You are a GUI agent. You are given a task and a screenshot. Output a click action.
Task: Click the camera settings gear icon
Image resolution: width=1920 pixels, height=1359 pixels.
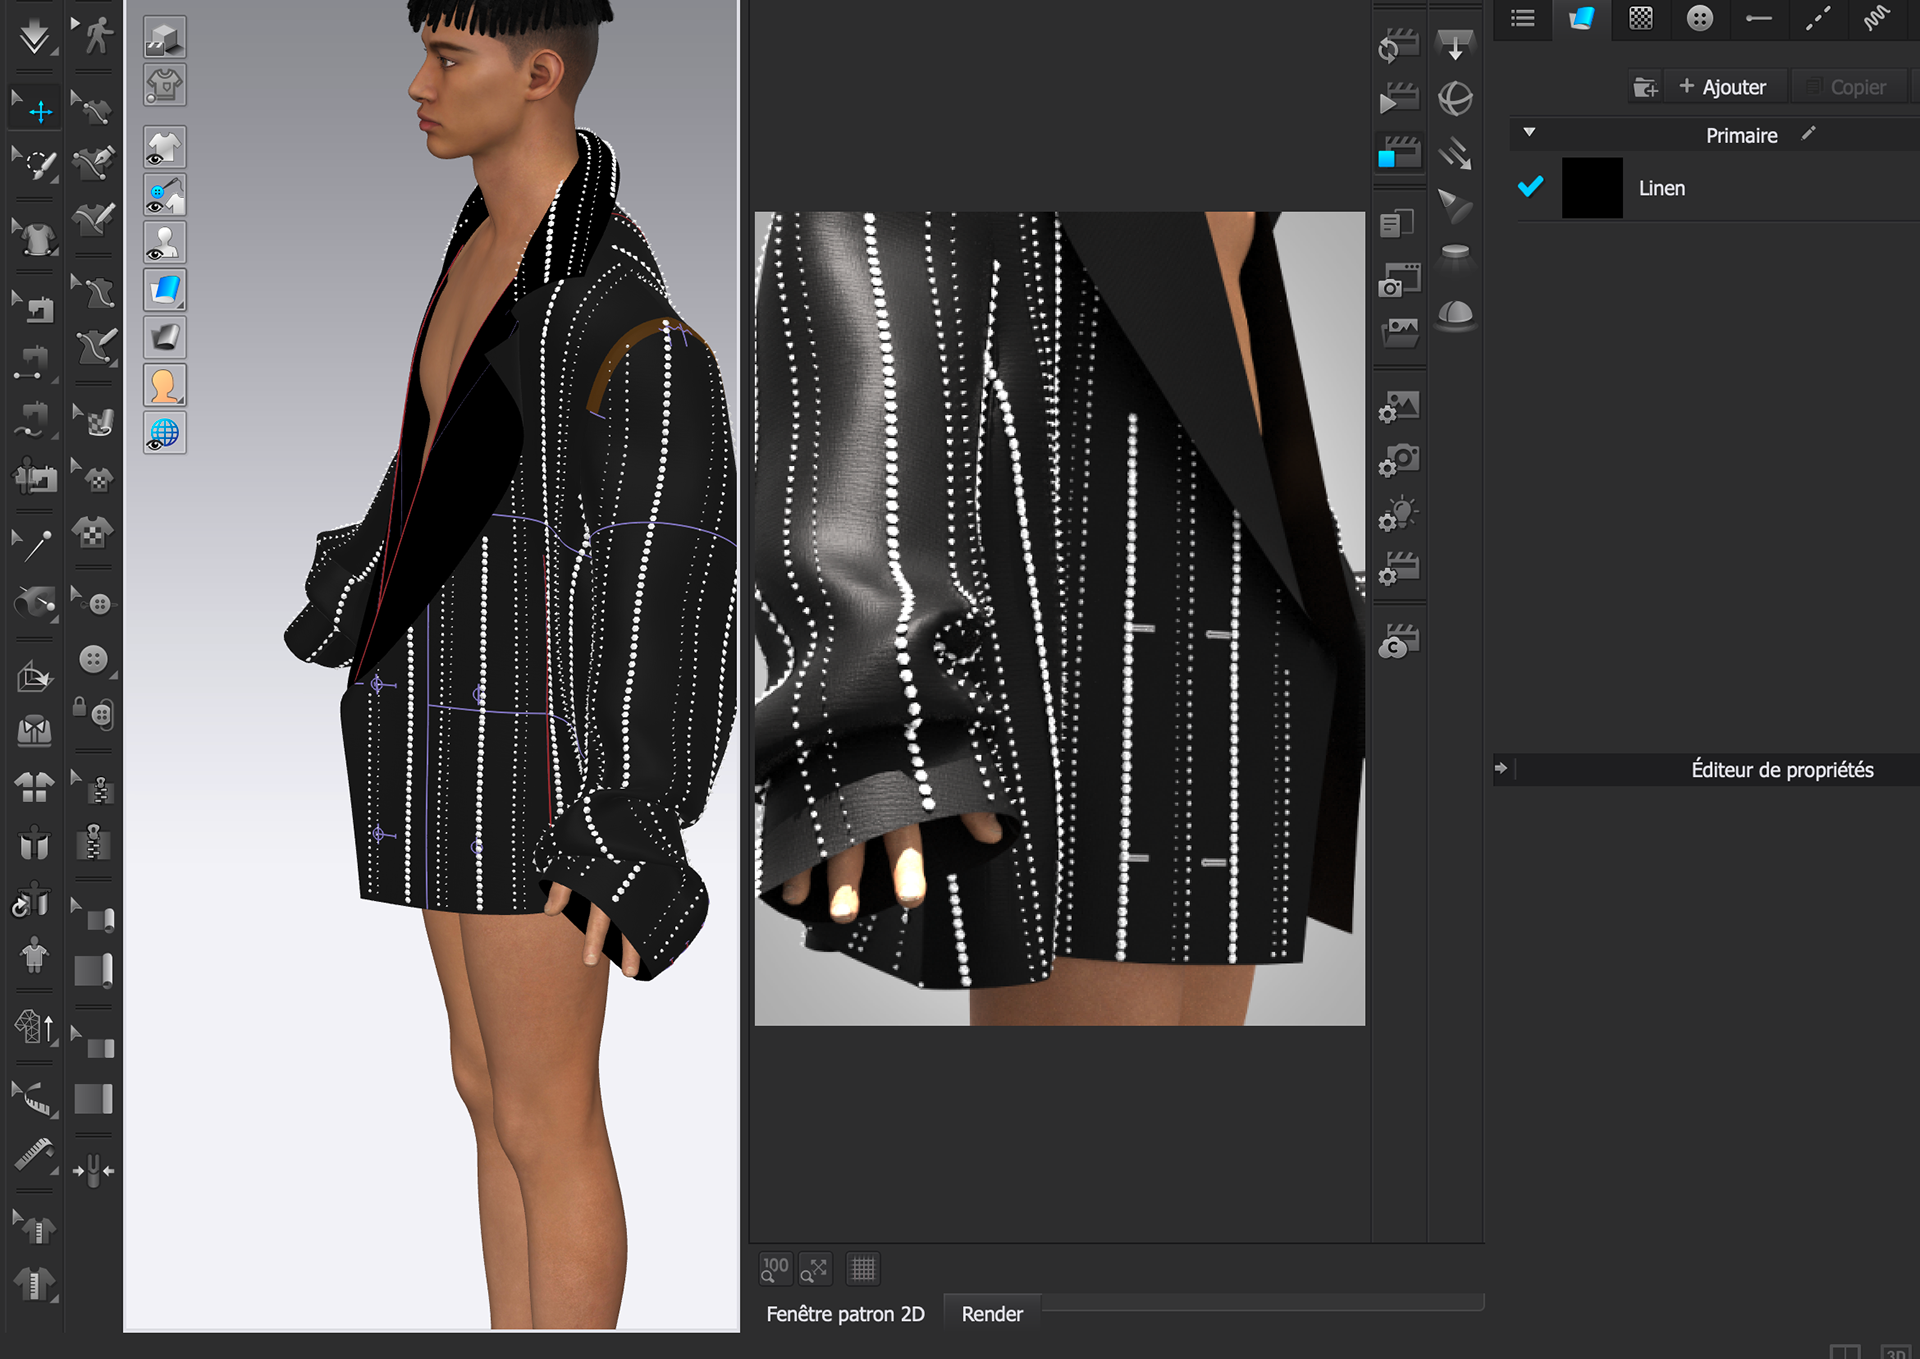coord(1399,461)
